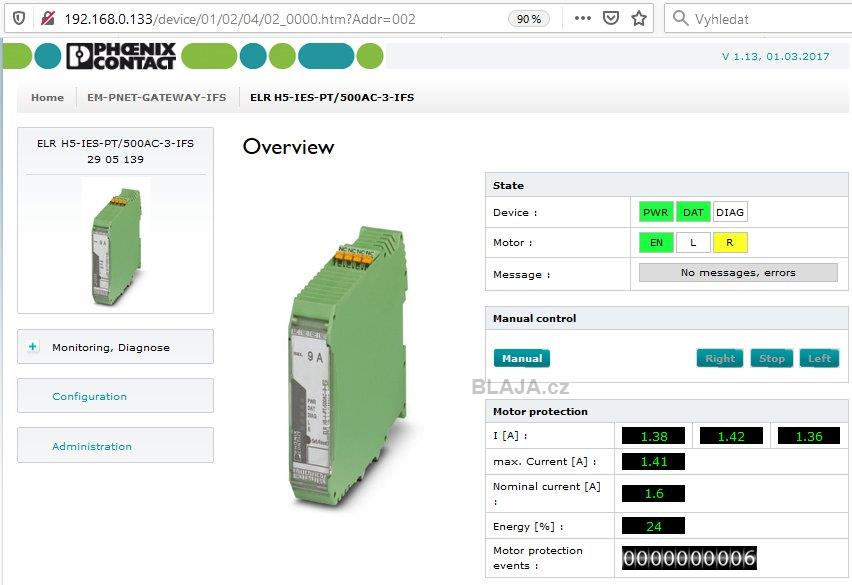Click the Motor protection panel header
This screenshot has height=585, width=852.
pyautogui.click(x=667, y=411)
